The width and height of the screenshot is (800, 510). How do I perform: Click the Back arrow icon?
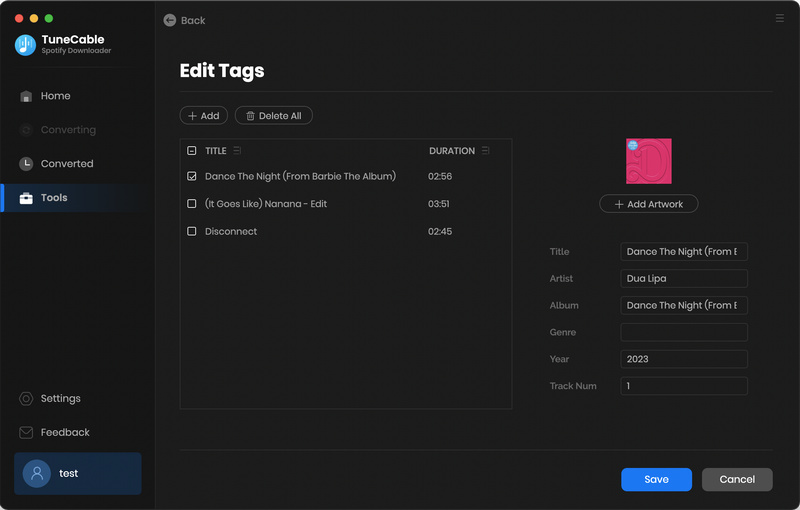(170, 20)
